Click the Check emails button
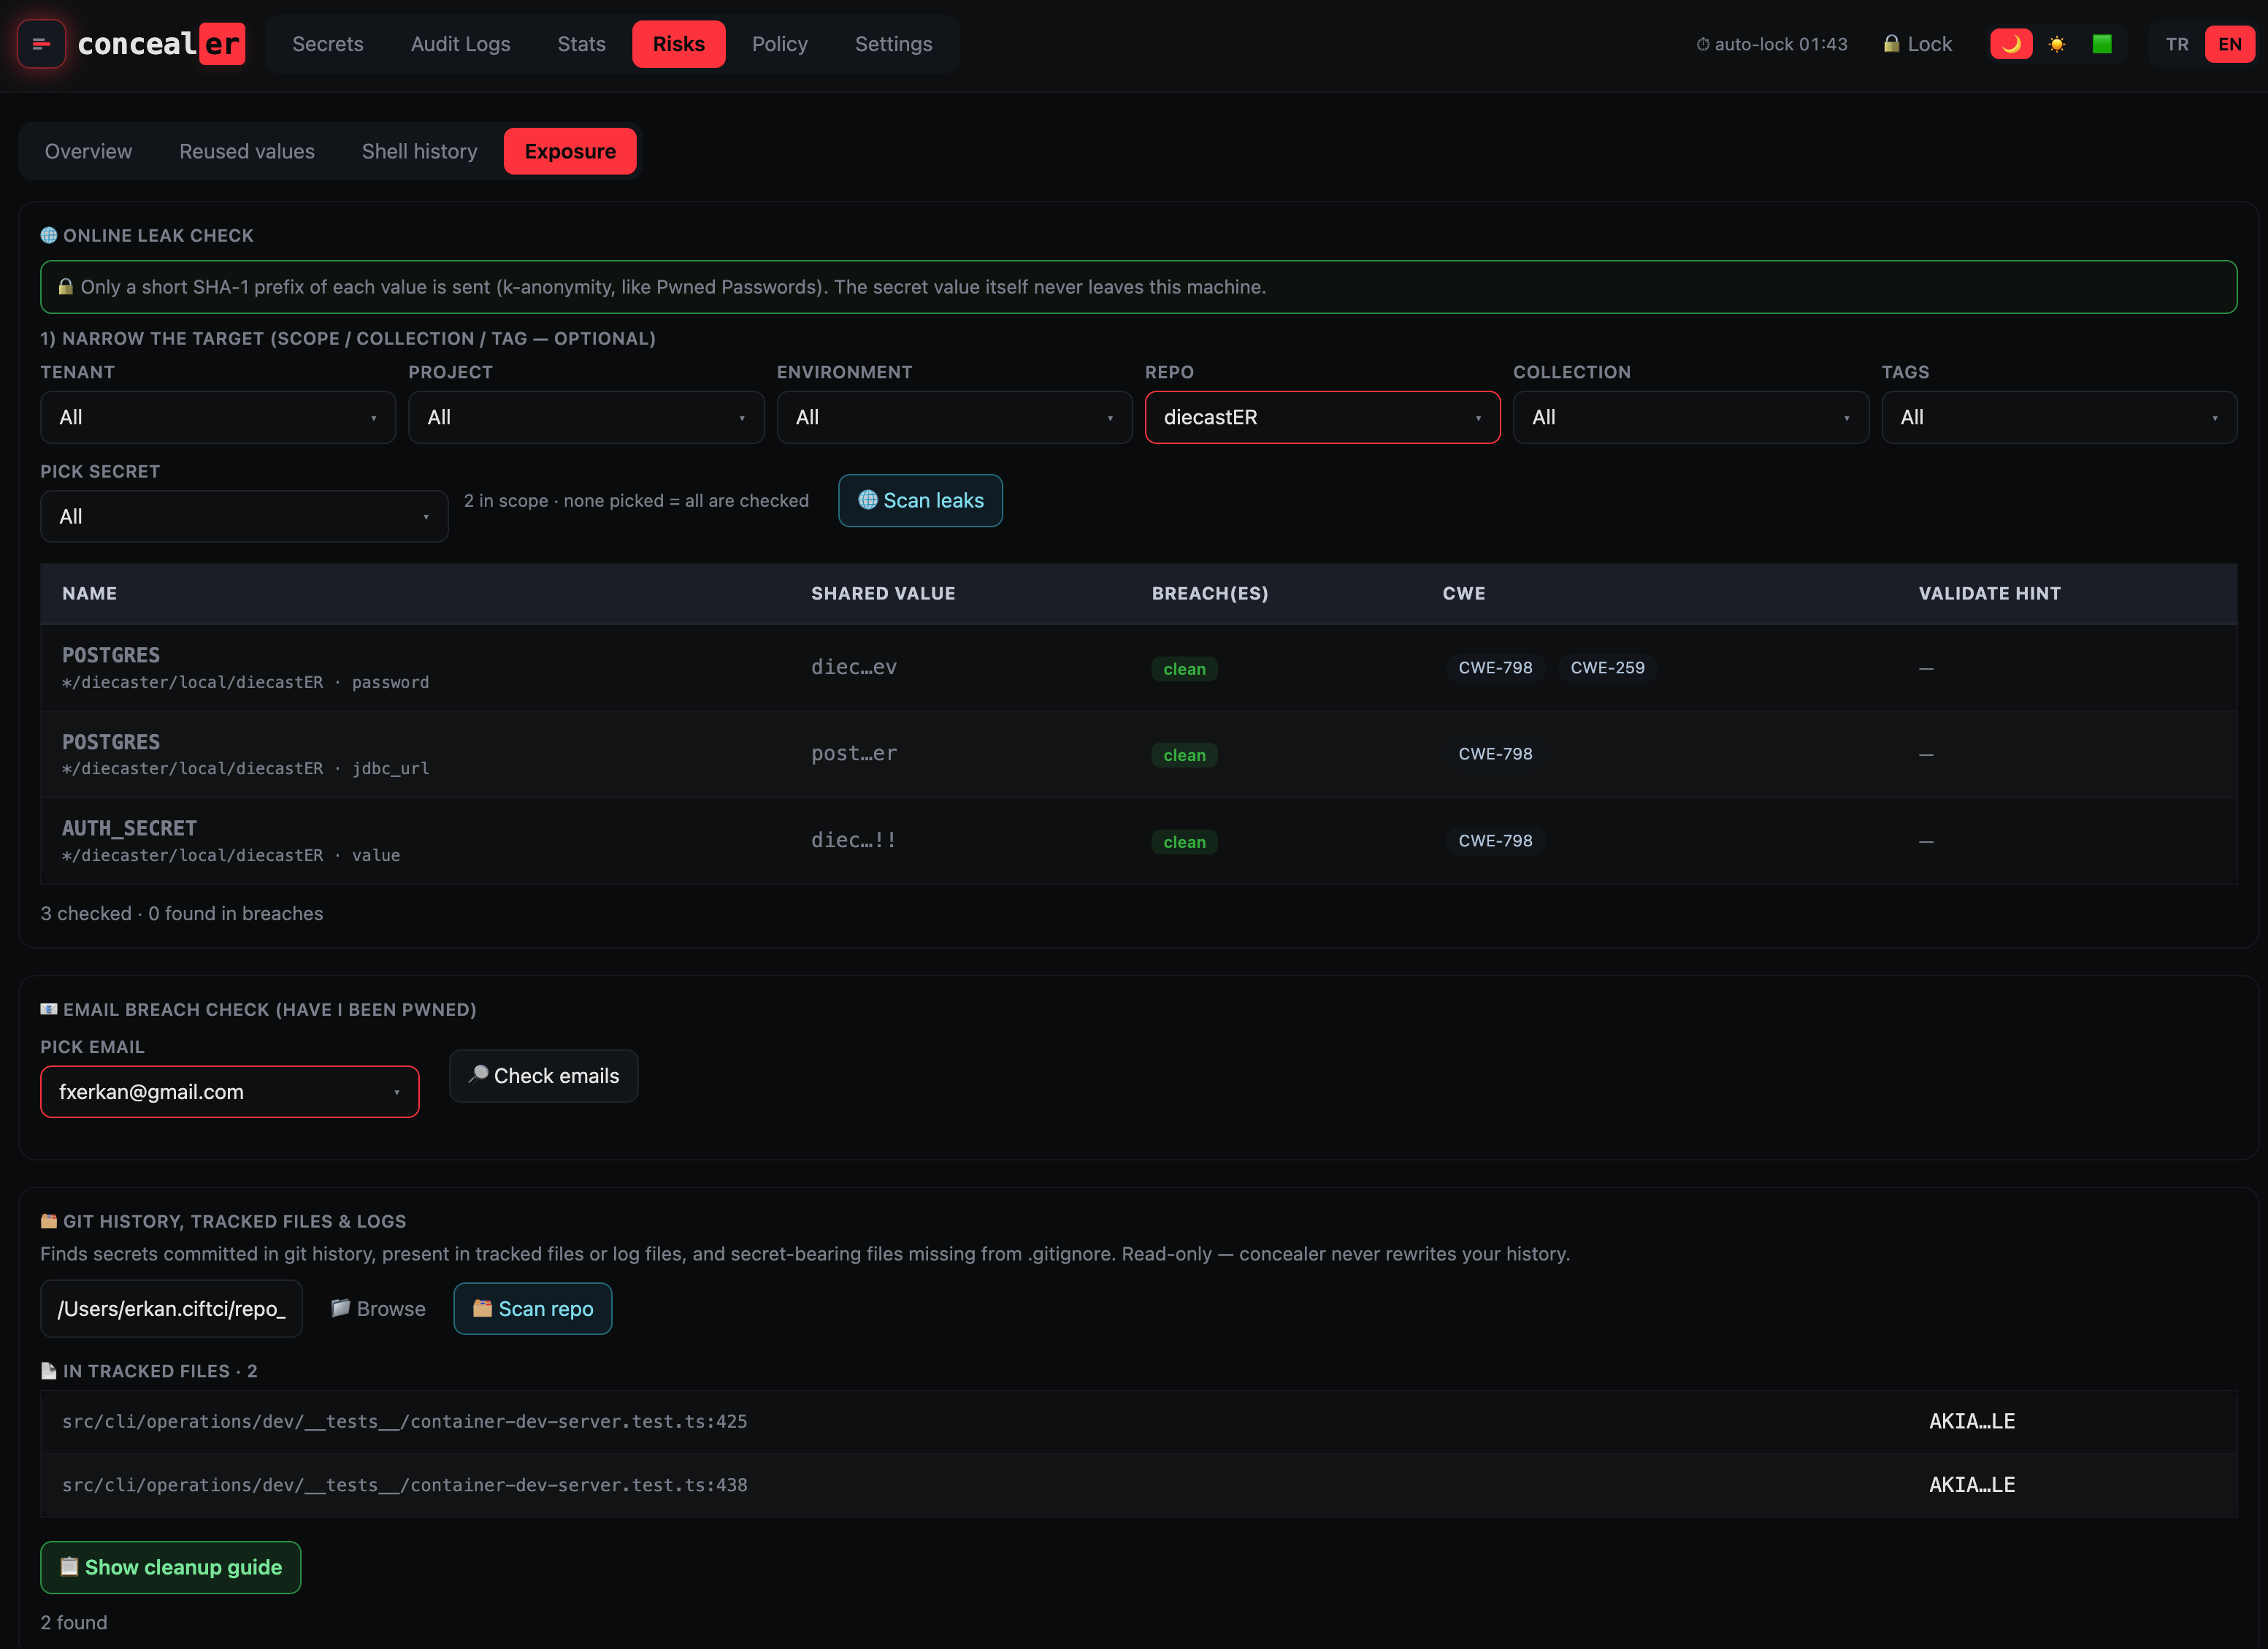This screenshot has width=2268, height=1649. [x=543, y=1076]
